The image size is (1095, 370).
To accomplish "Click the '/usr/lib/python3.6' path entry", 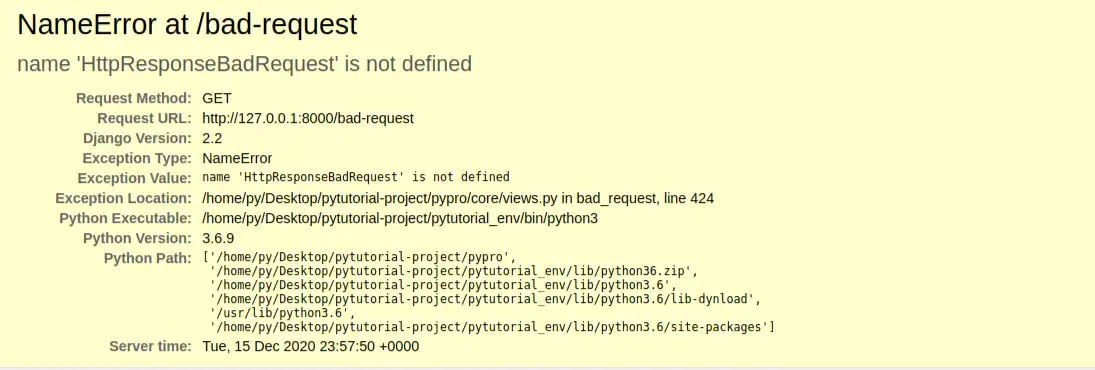I will coord(277,313).
